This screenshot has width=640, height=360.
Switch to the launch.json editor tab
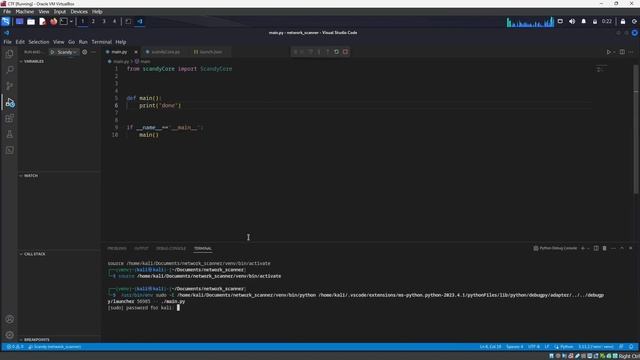211,52
